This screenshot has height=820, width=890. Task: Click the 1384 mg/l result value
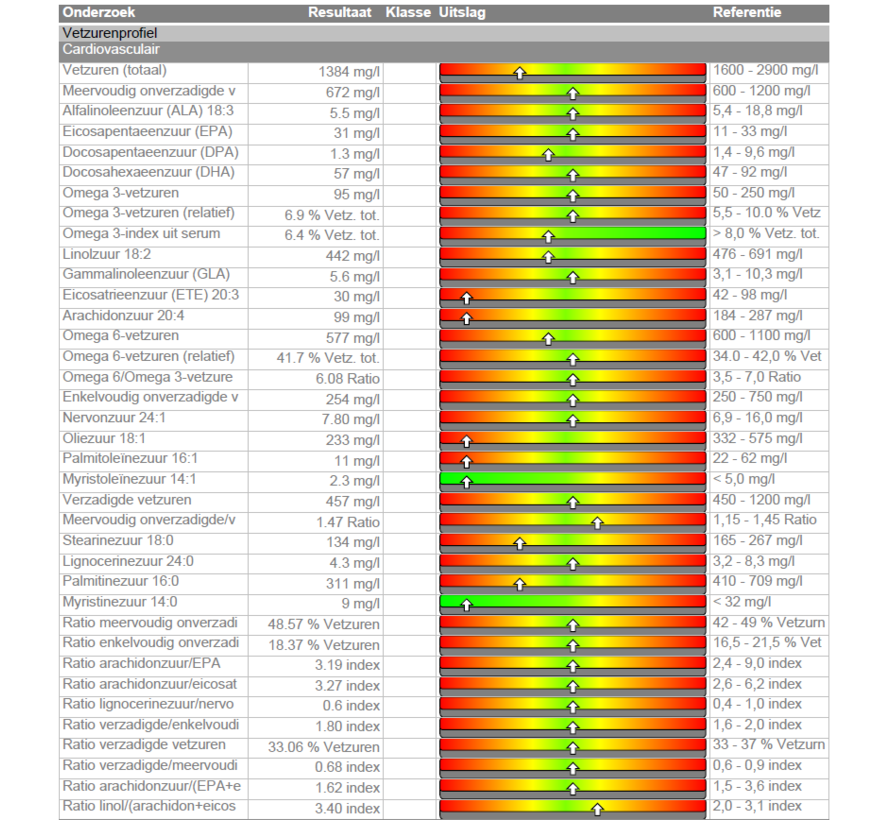pyautogui.click(x=349, y=71)
